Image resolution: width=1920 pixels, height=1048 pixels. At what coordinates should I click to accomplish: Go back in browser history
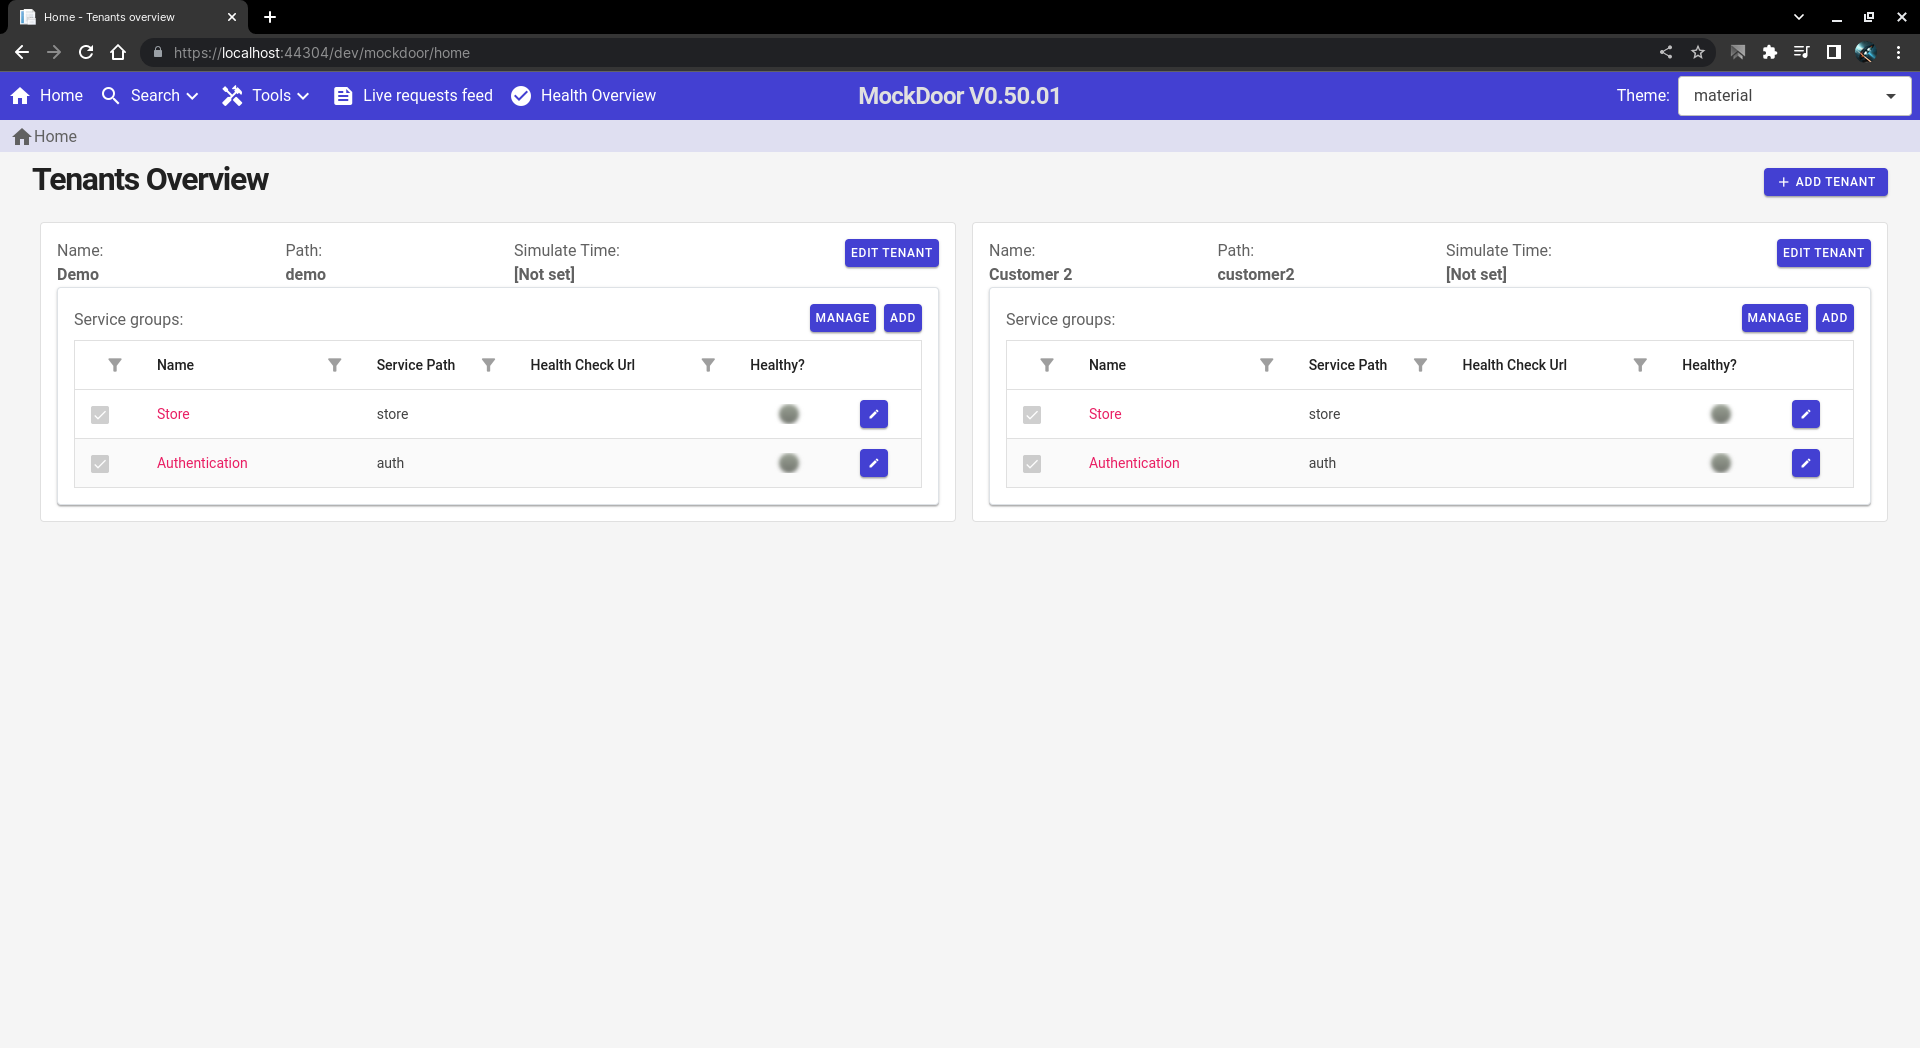click(22, 52)
